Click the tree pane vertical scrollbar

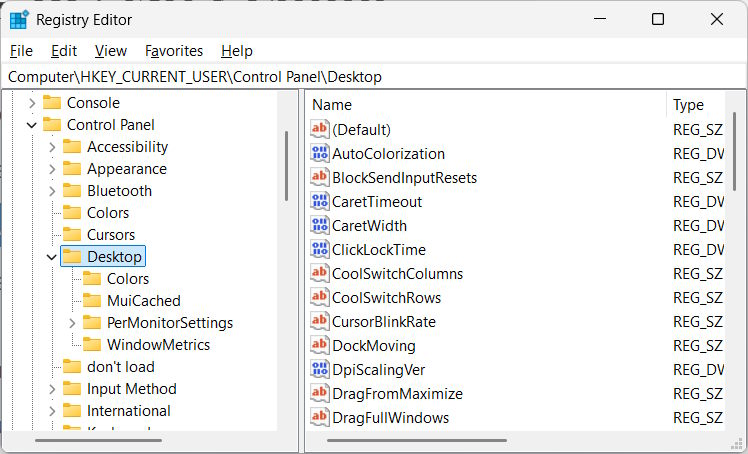[x=286, y=166]
